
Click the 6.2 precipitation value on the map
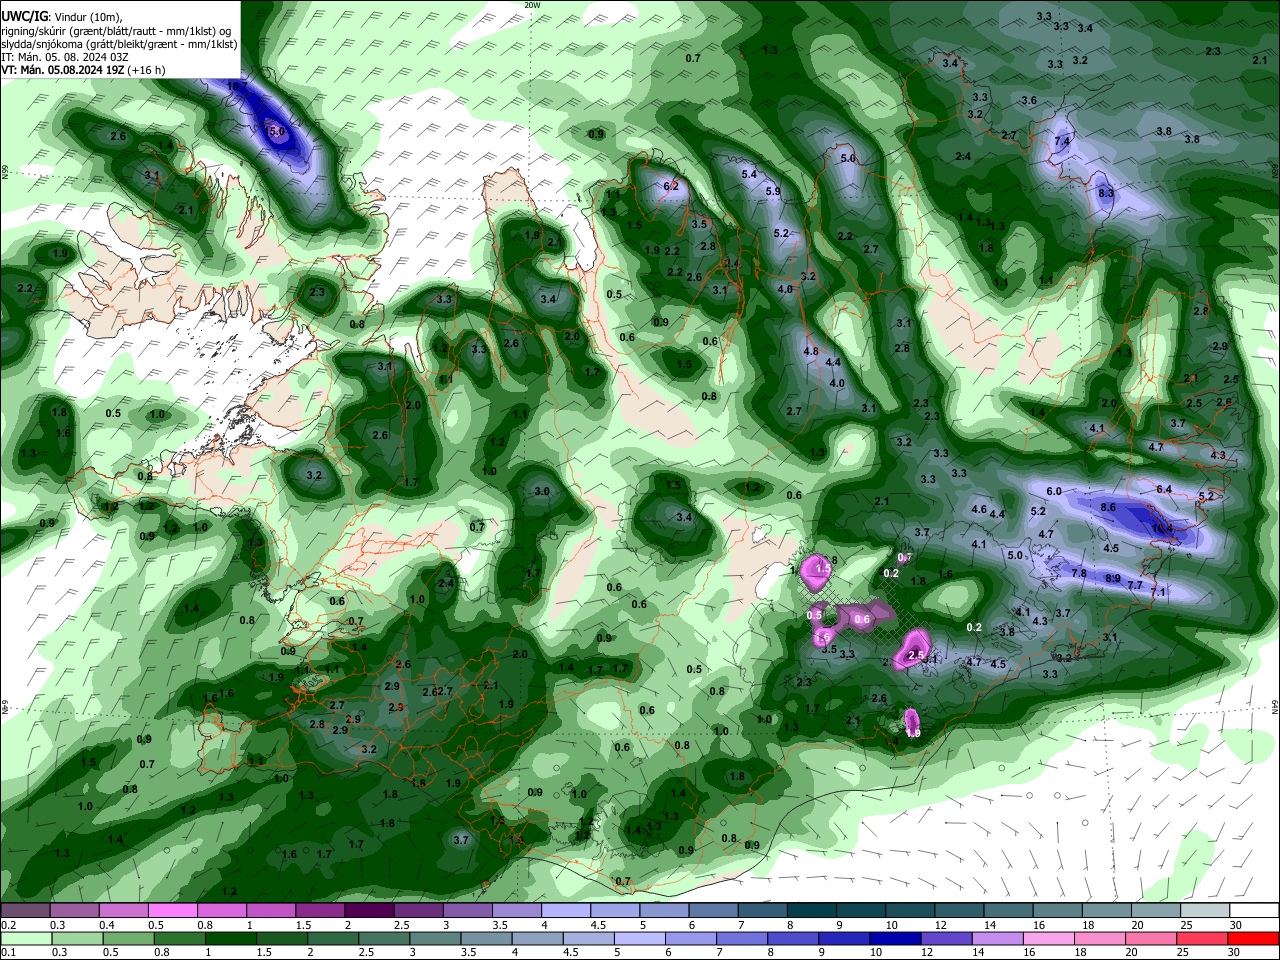pyautogui.click(x=671, y=186)
